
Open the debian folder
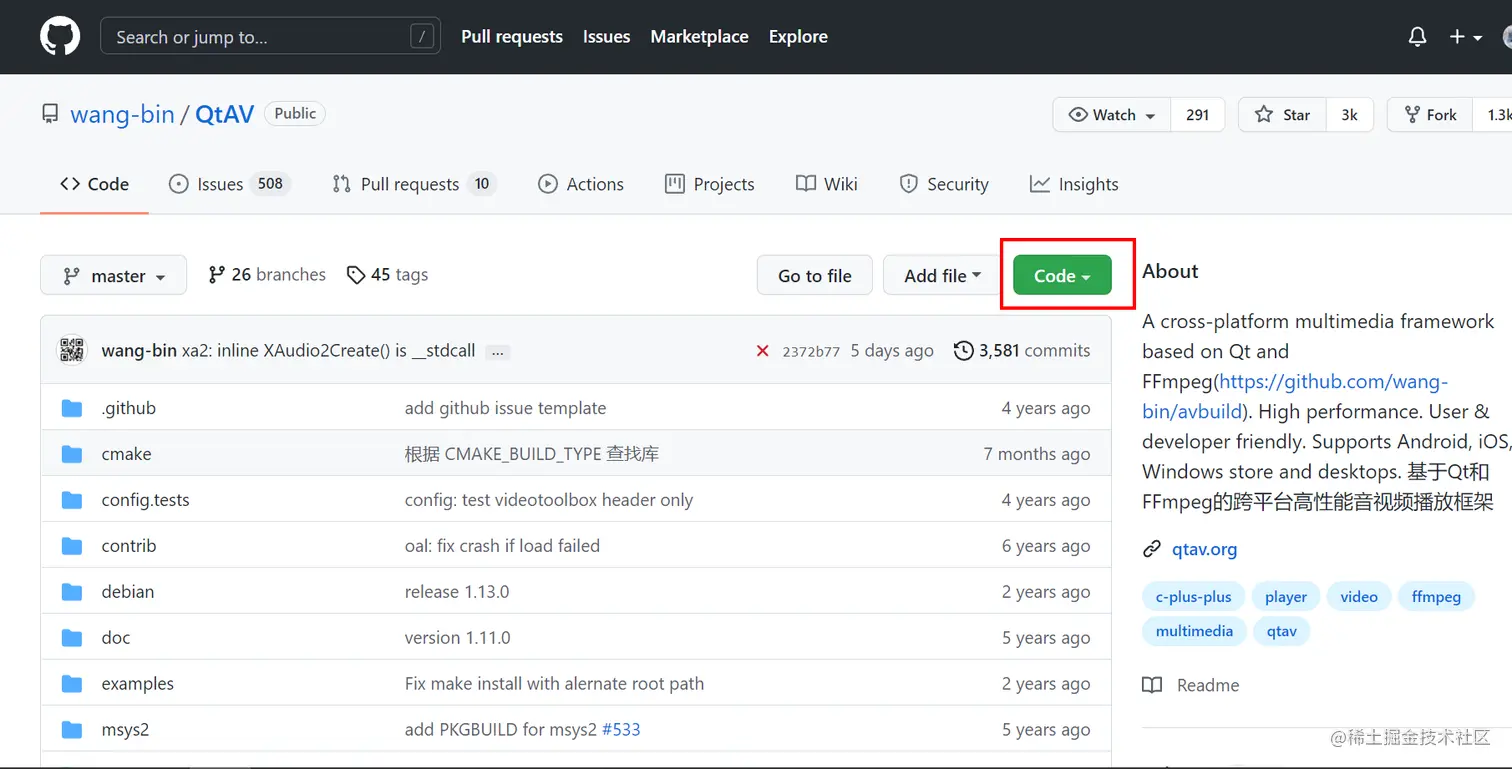128,592
